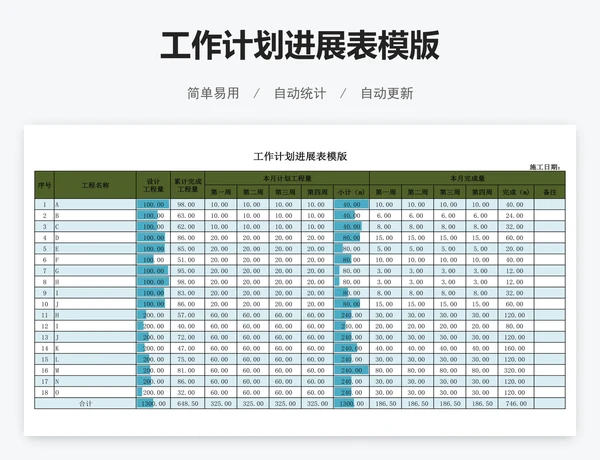This screenshot has height=460, width=600.
Task: Click the 合计 label in the total row
Action: point(86,404)
